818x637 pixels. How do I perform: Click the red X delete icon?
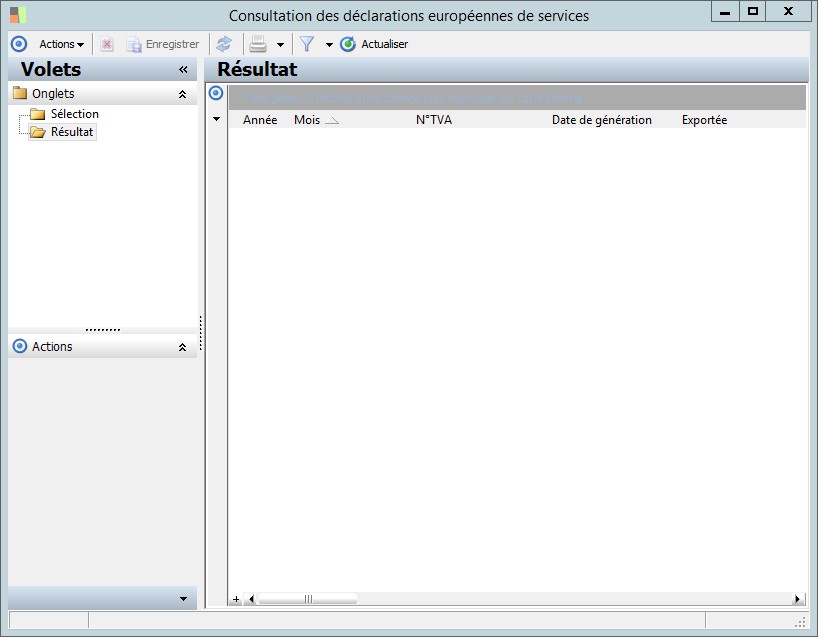(106, 44)
